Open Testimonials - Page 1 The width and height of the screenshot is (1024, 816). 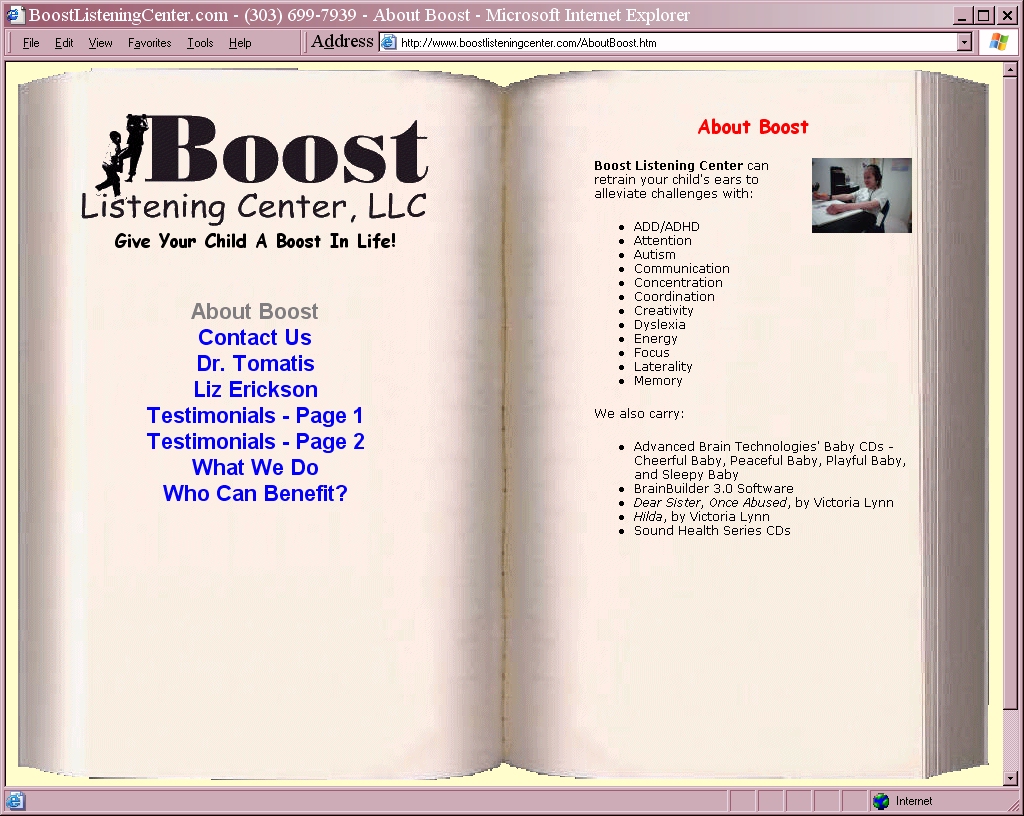(255, 416)
